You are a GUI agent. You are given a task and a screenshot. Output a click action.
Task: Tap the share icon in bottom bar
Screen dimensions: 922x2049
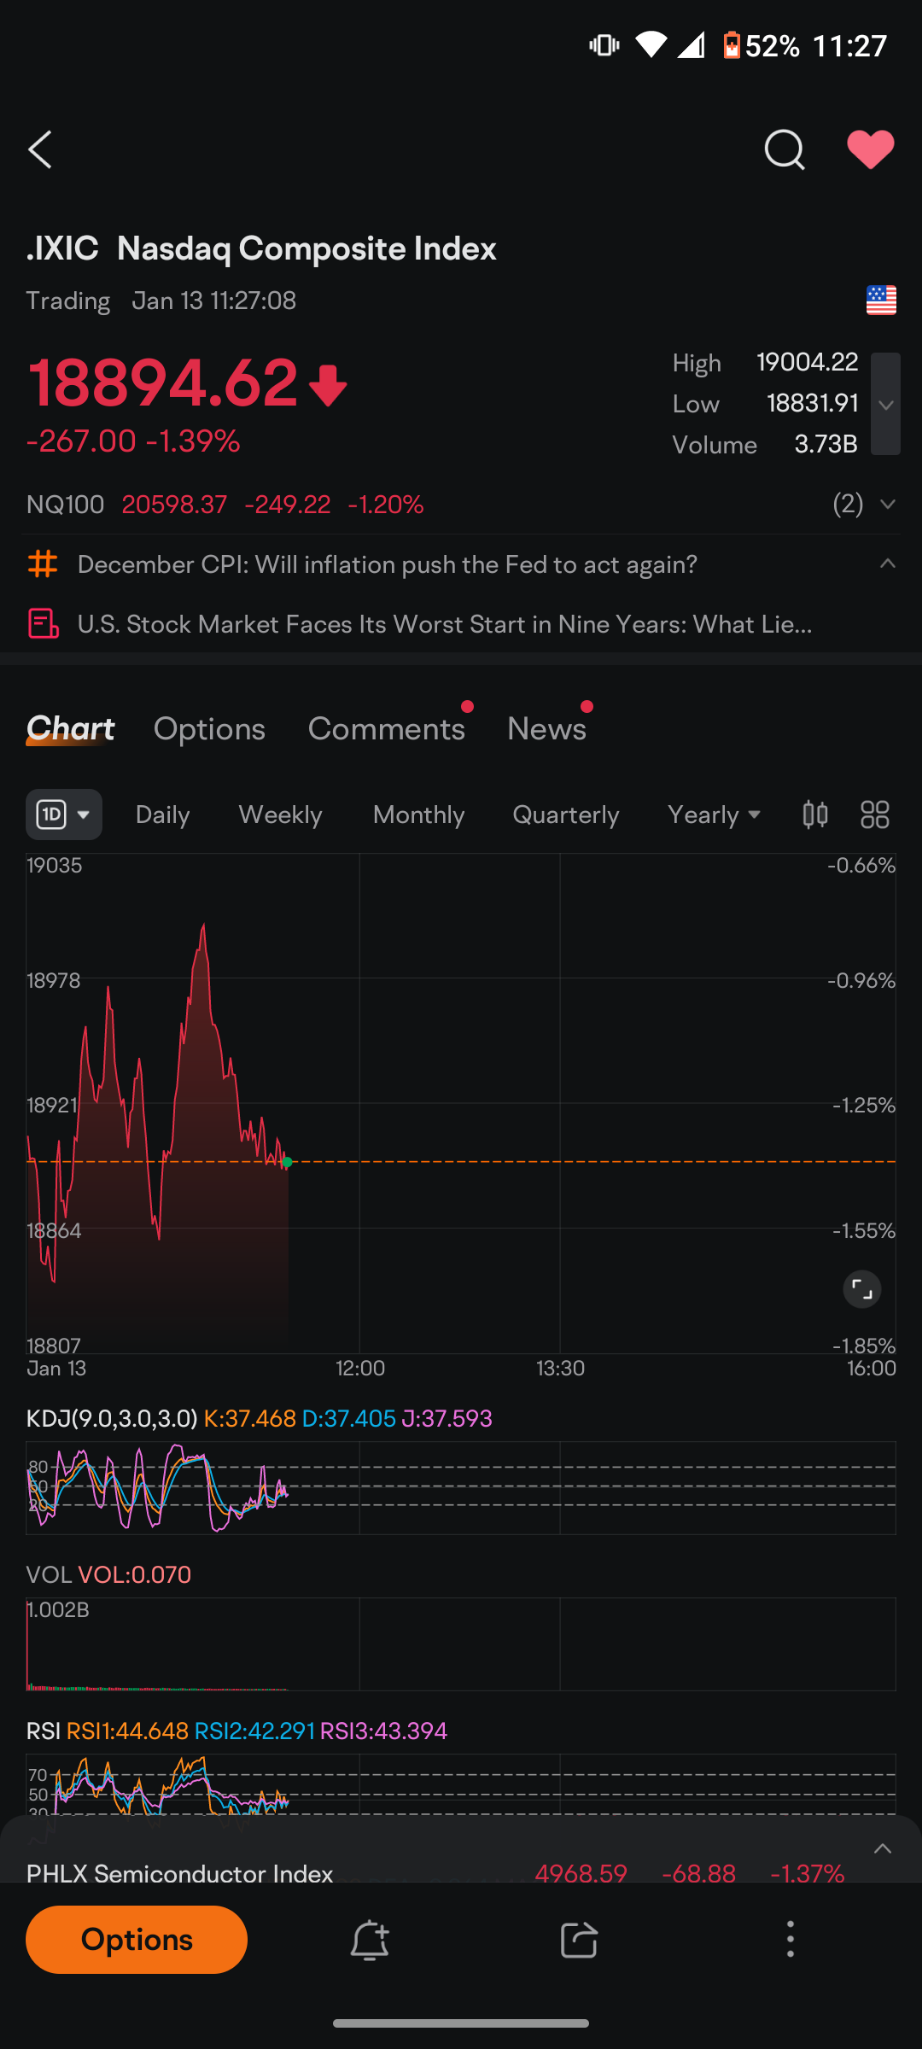[579, 1940]
